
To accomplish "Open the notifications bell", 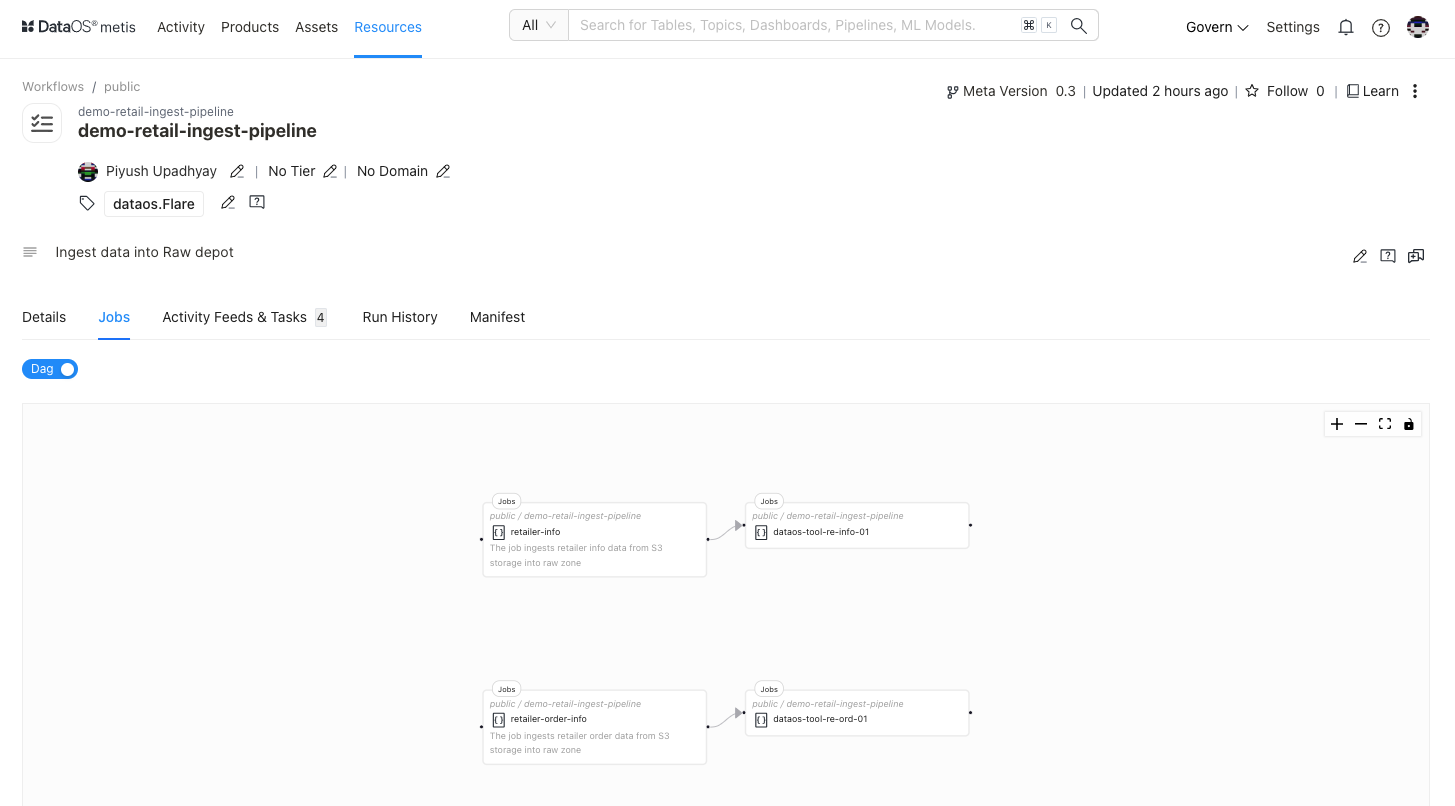I will [x=1346, y=27].
